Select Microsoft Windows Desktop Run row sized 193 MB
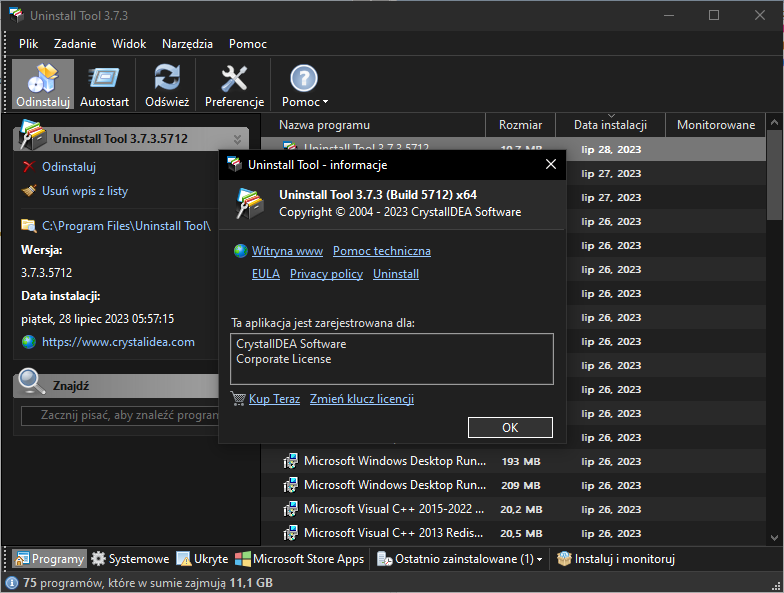The height and width of the screenshot is (593, 784). click(x=514, y=462)
